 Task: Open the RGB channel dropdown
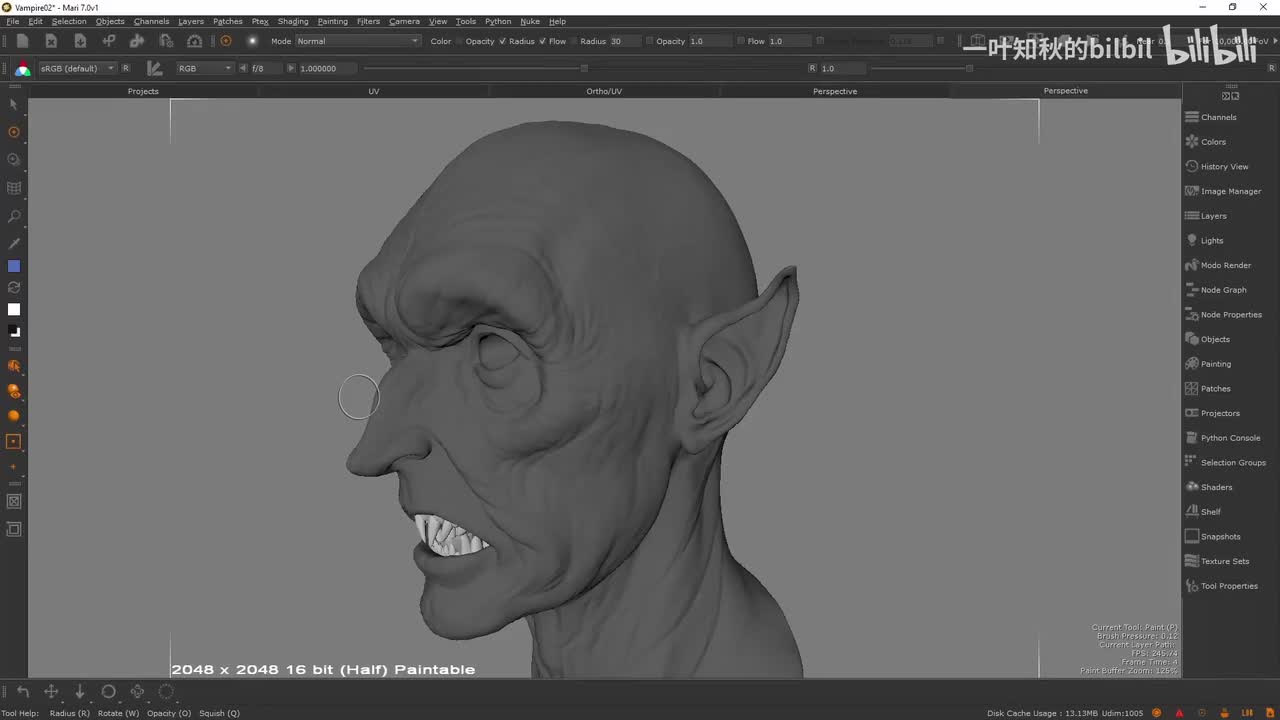coord(204,68)
